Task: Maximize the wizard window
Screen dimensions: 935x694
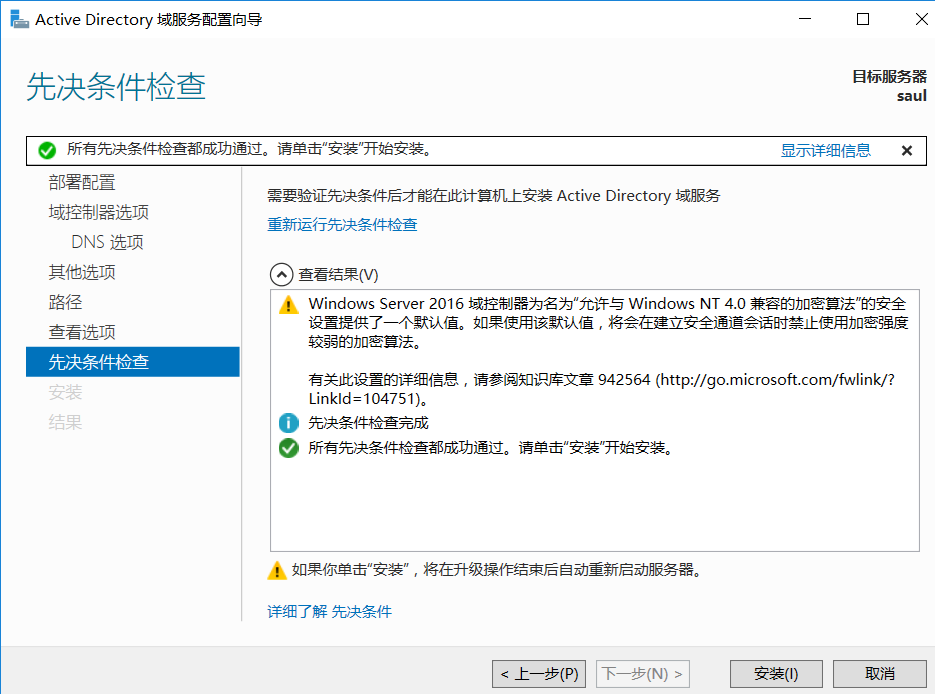Action: click(863, 19)
